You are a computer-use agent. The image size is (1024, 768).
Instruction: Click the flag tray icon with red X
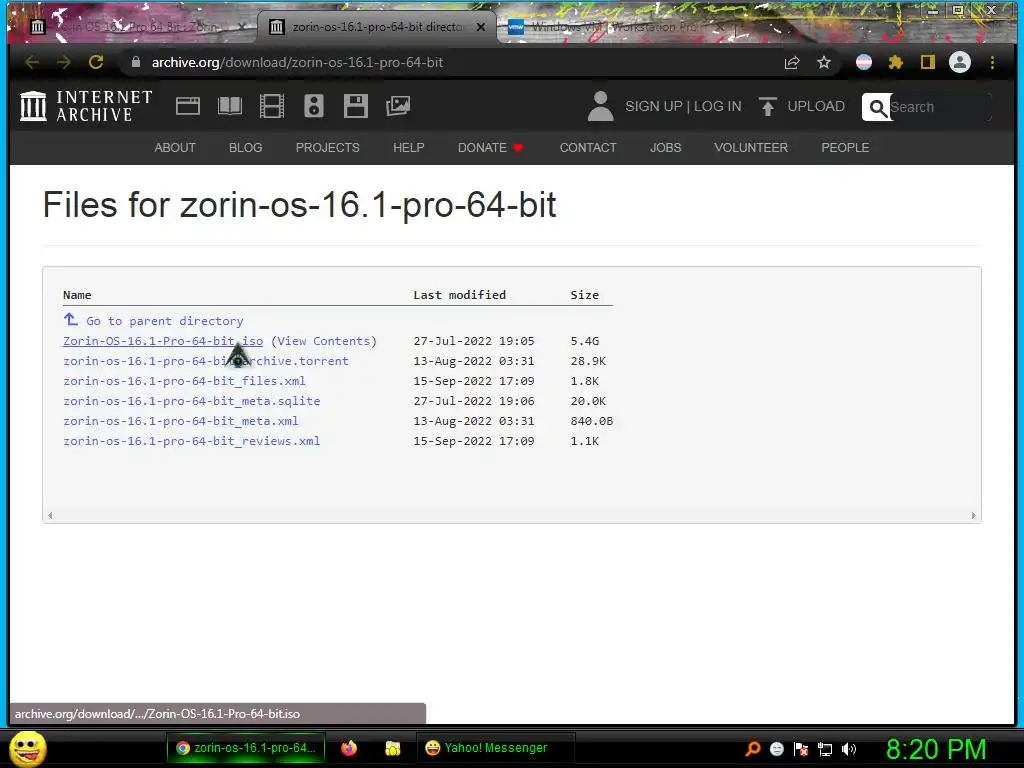(x=801, y=749)
